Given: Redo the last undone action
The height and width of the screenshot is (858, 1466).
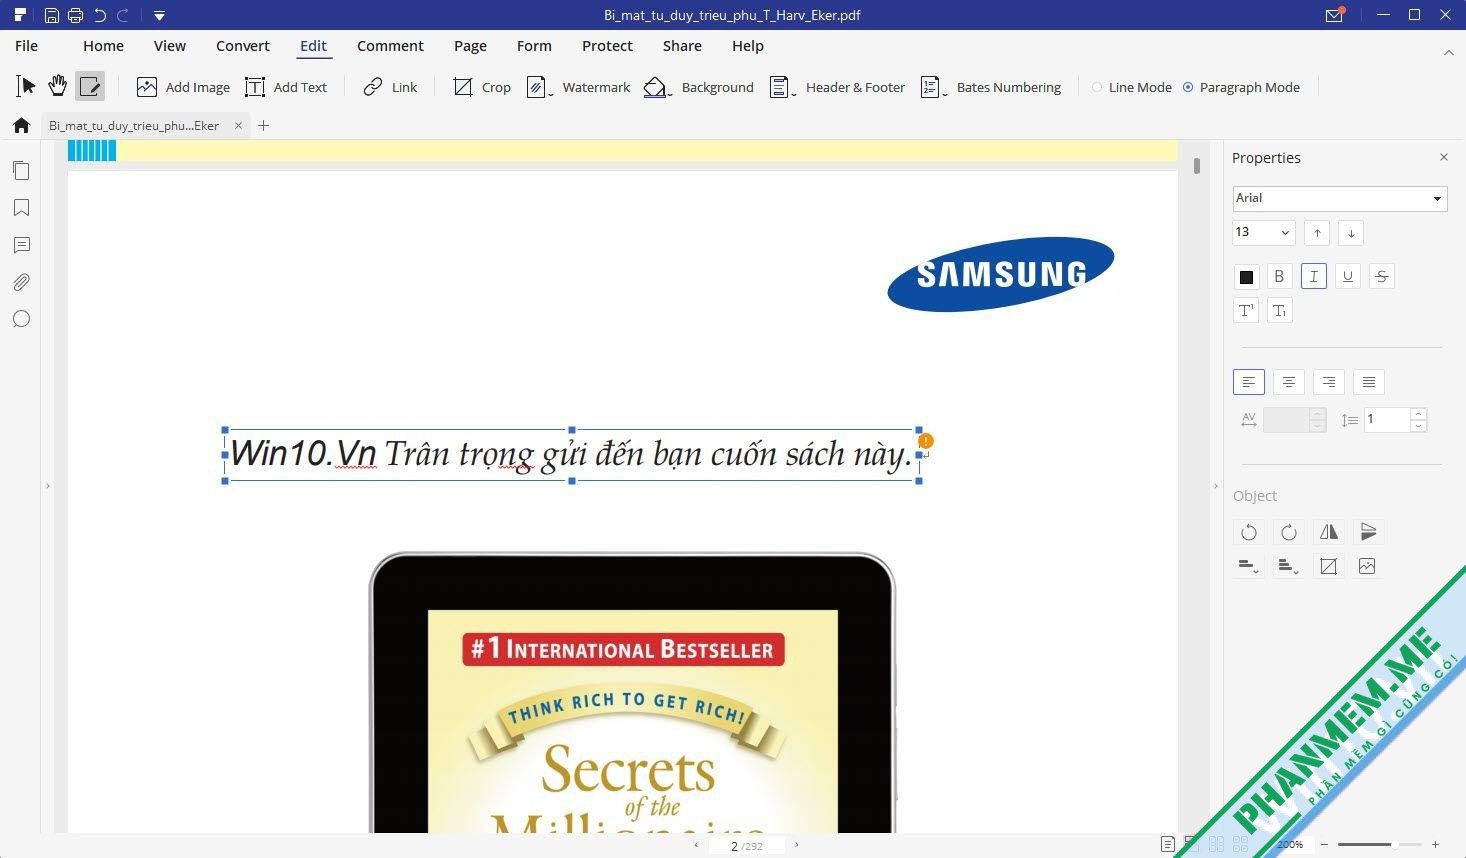Looking at the screenshot, I should pos(123,15).
